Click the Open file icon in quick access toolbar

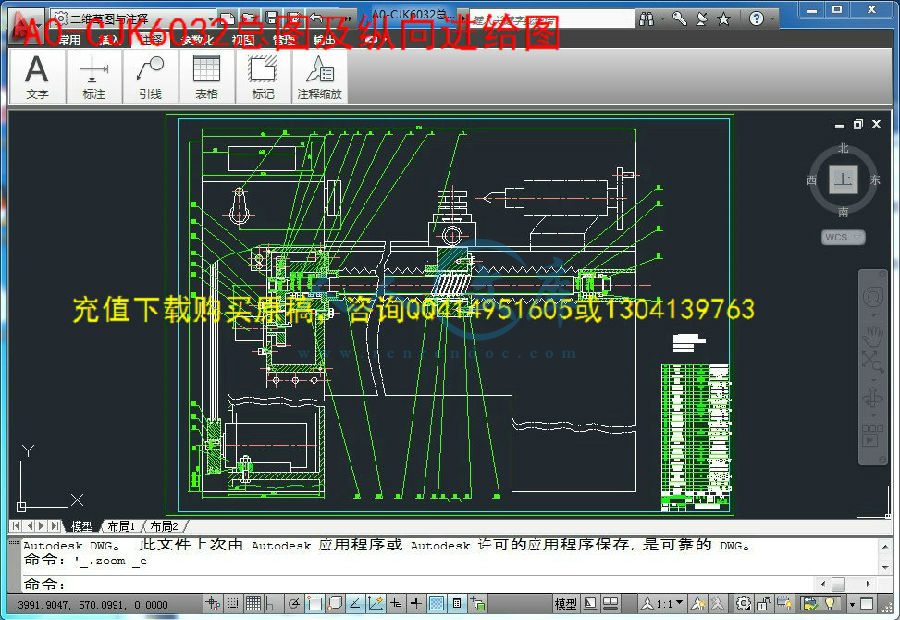249,18
